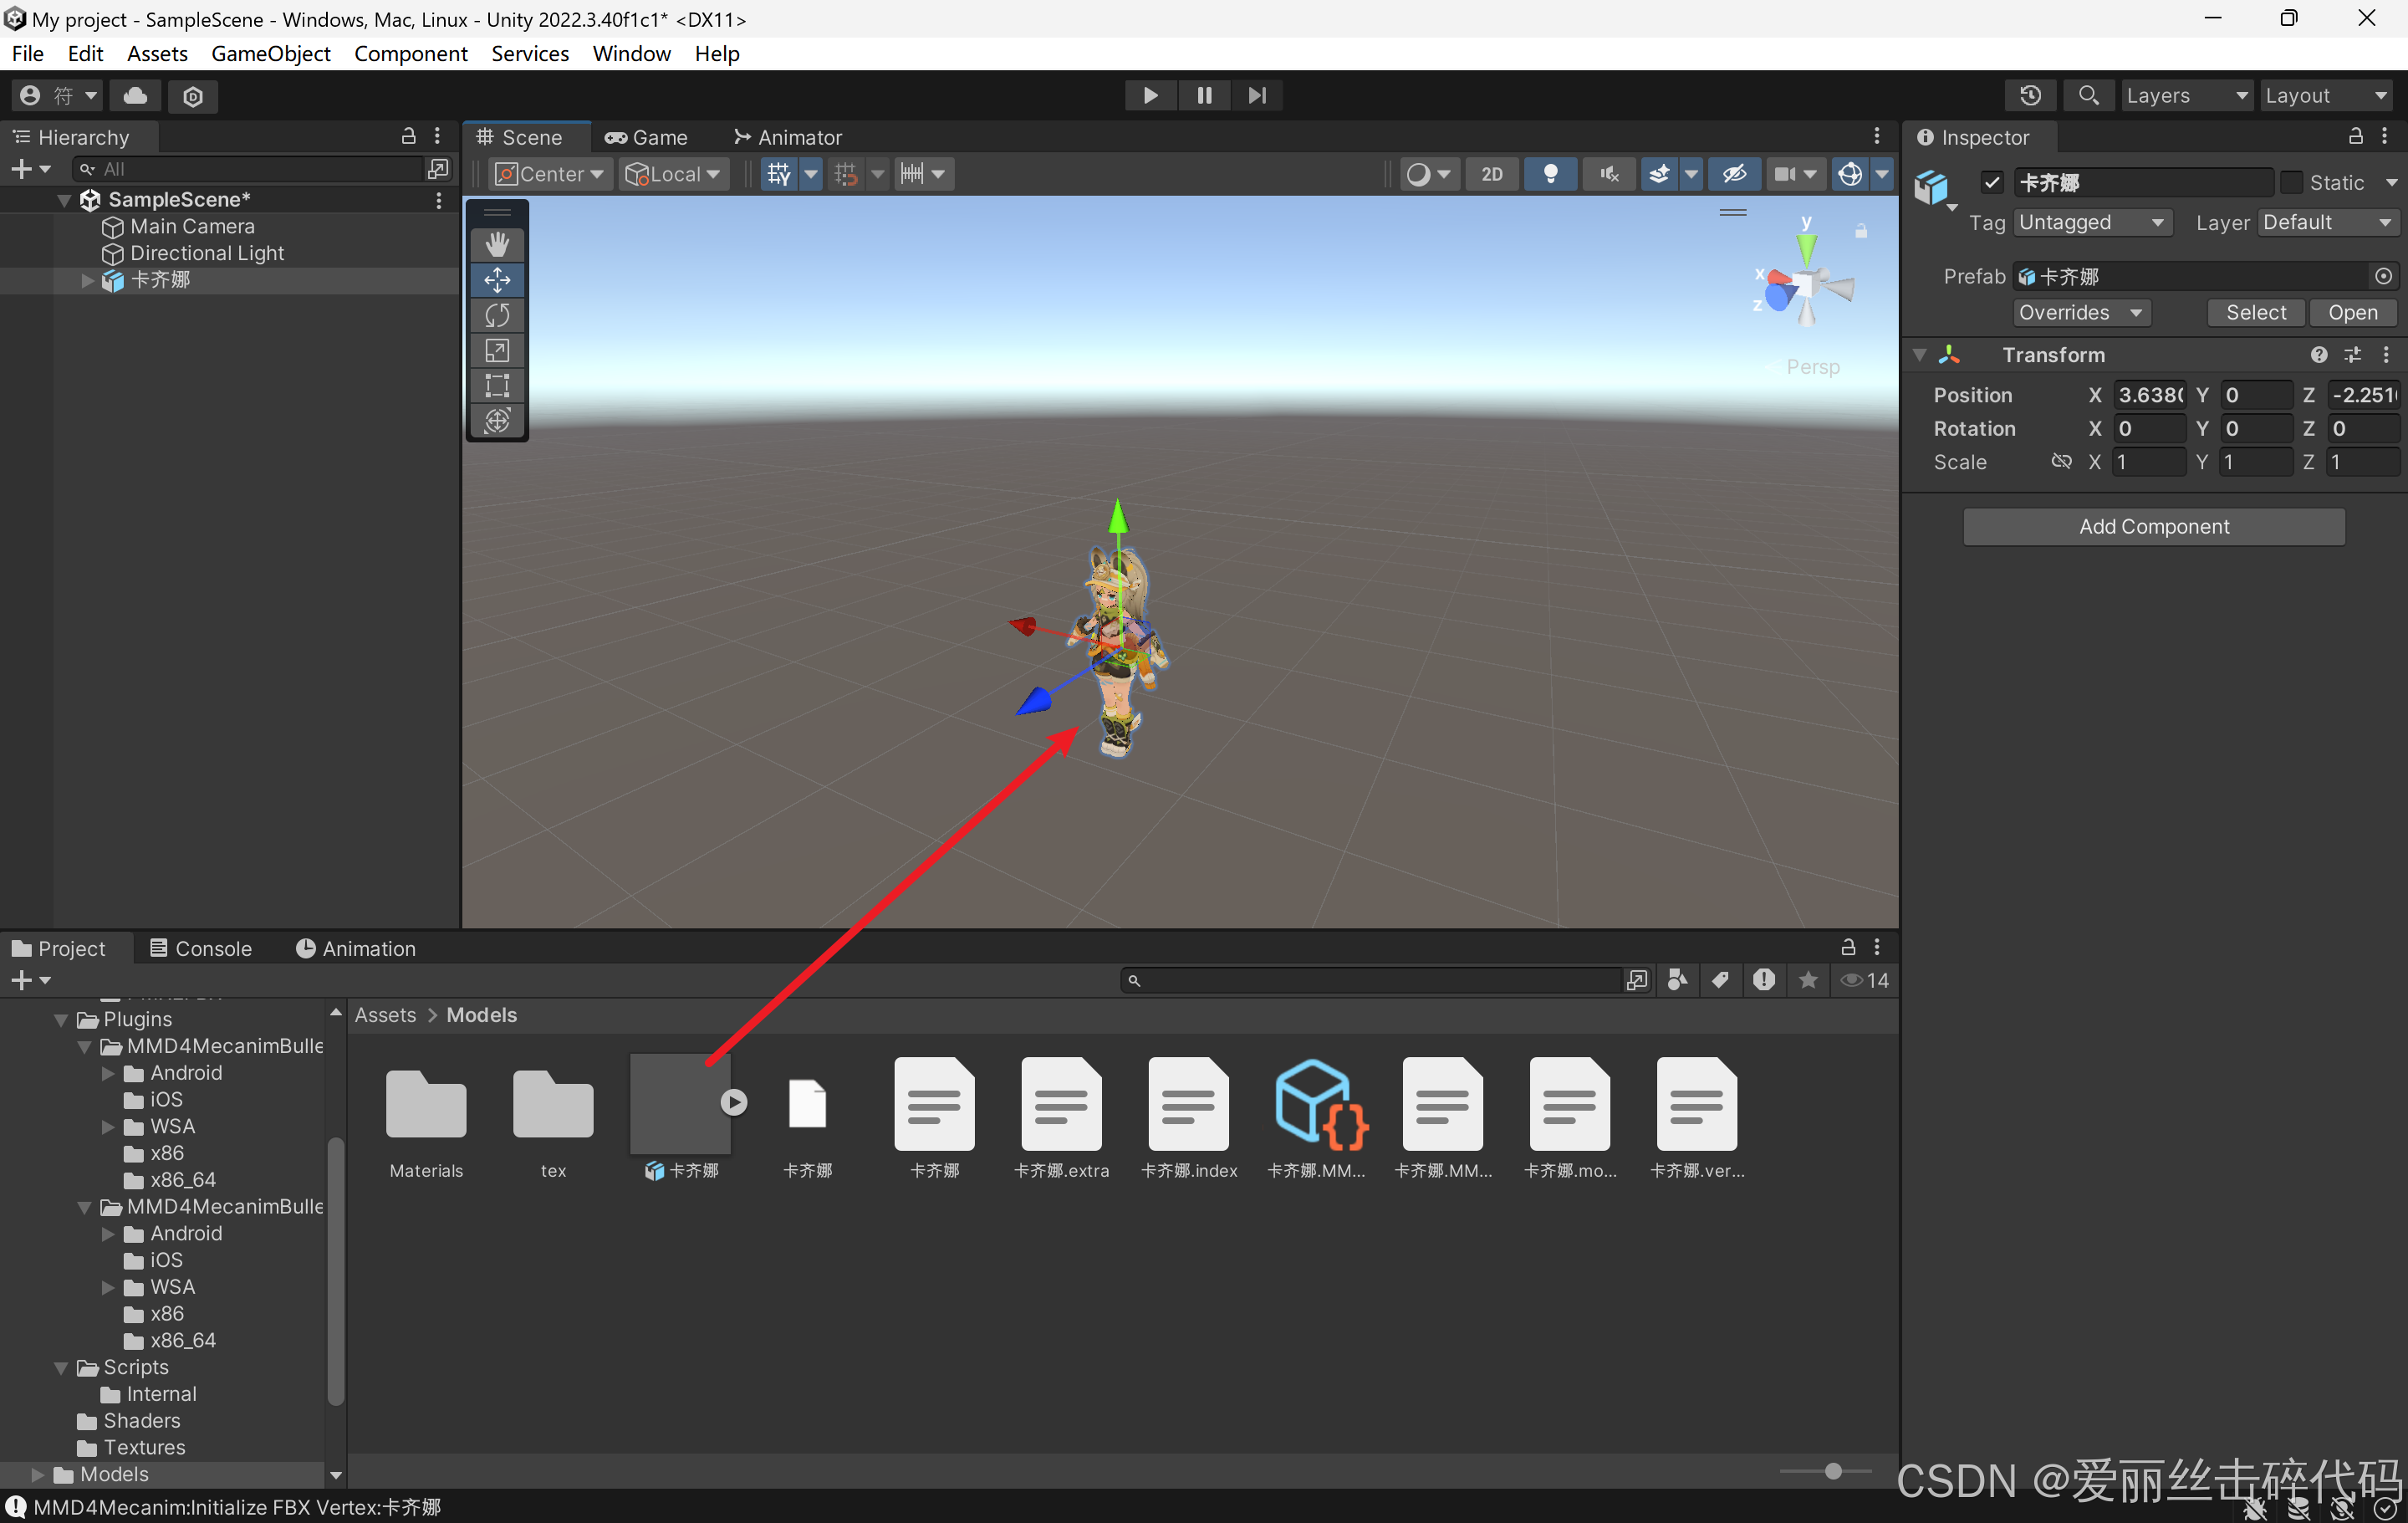Open Transform component help icon
2408x1523 pixels.
pyautogui.click(x=2319, y=355)
